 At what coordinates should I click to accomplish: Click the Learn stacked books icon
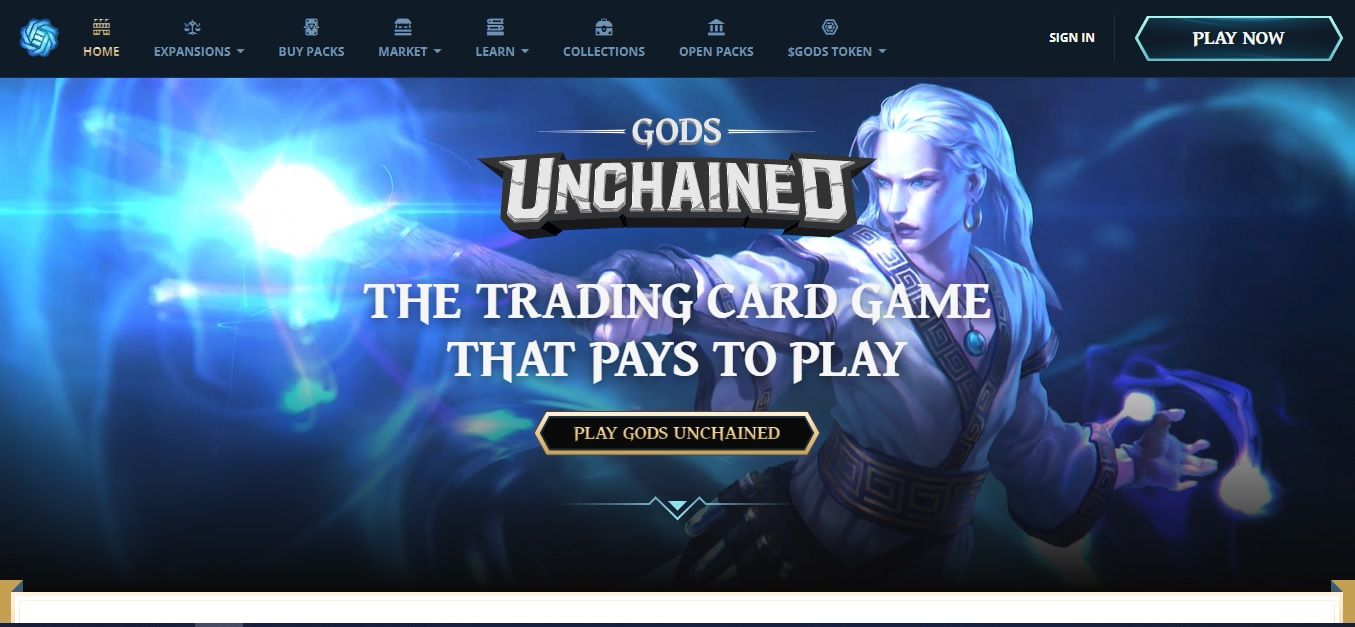495,27
